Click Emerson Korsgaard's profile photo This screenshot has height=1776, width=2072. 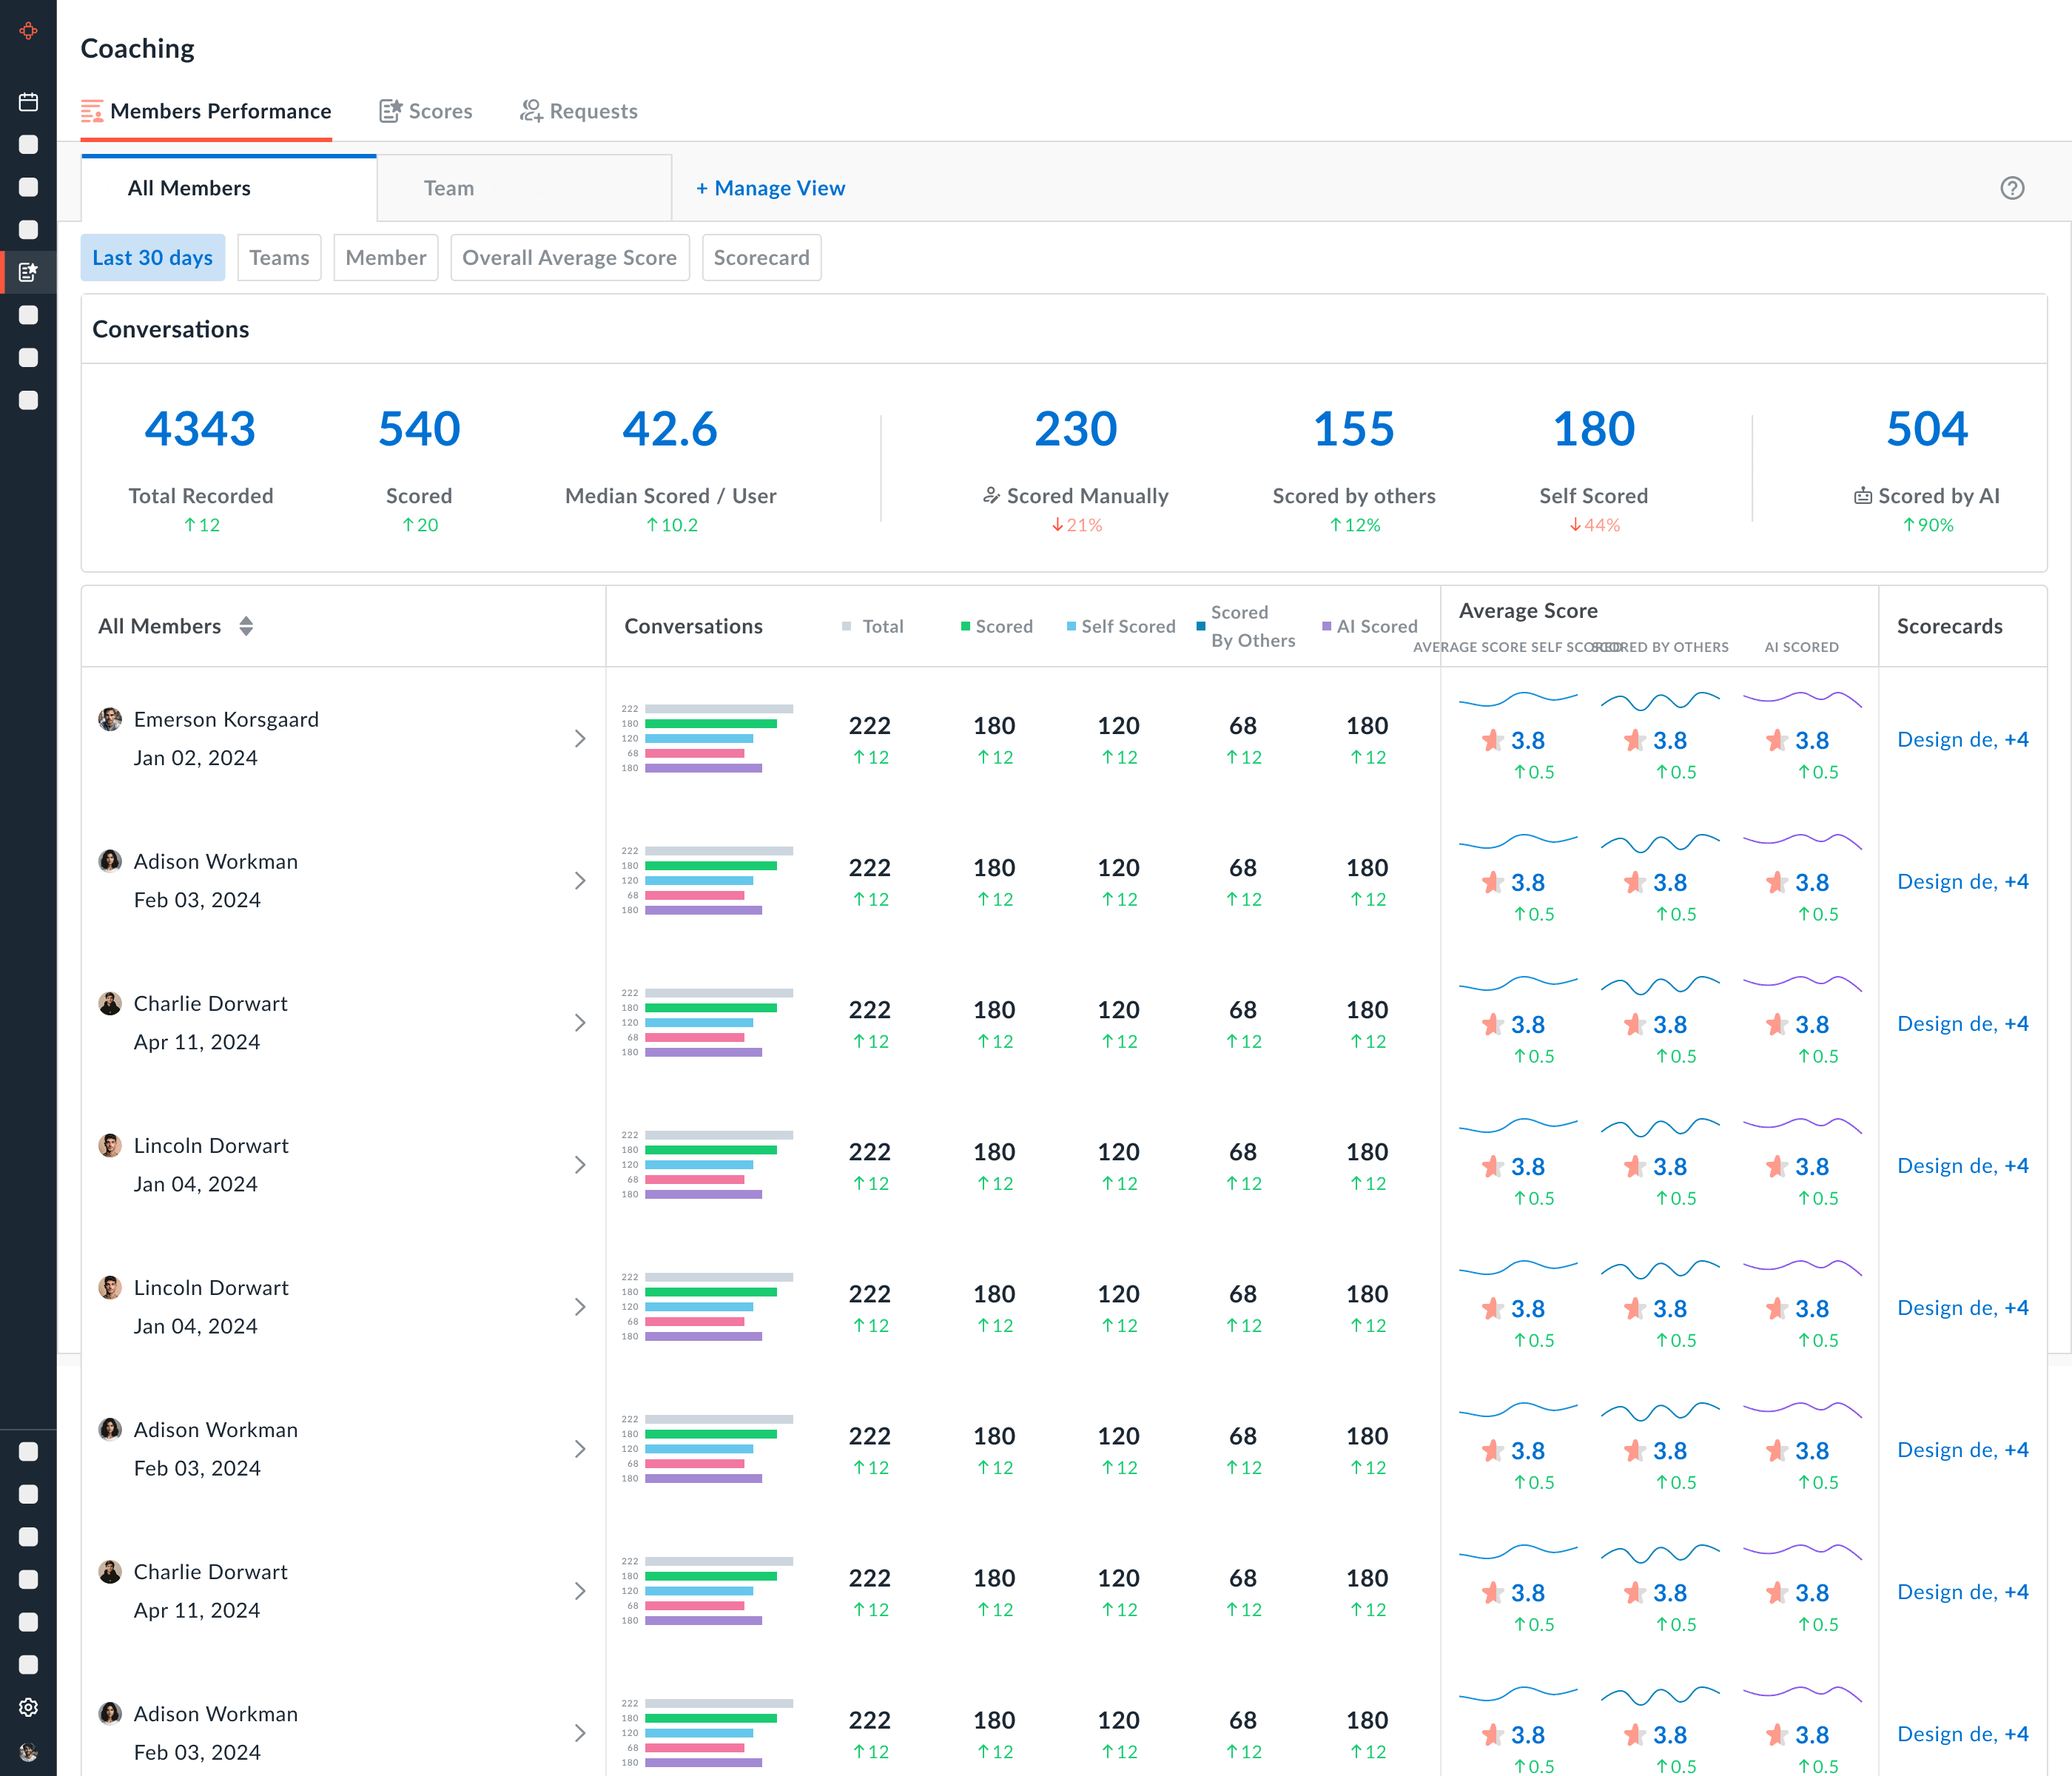click(110, 719)
